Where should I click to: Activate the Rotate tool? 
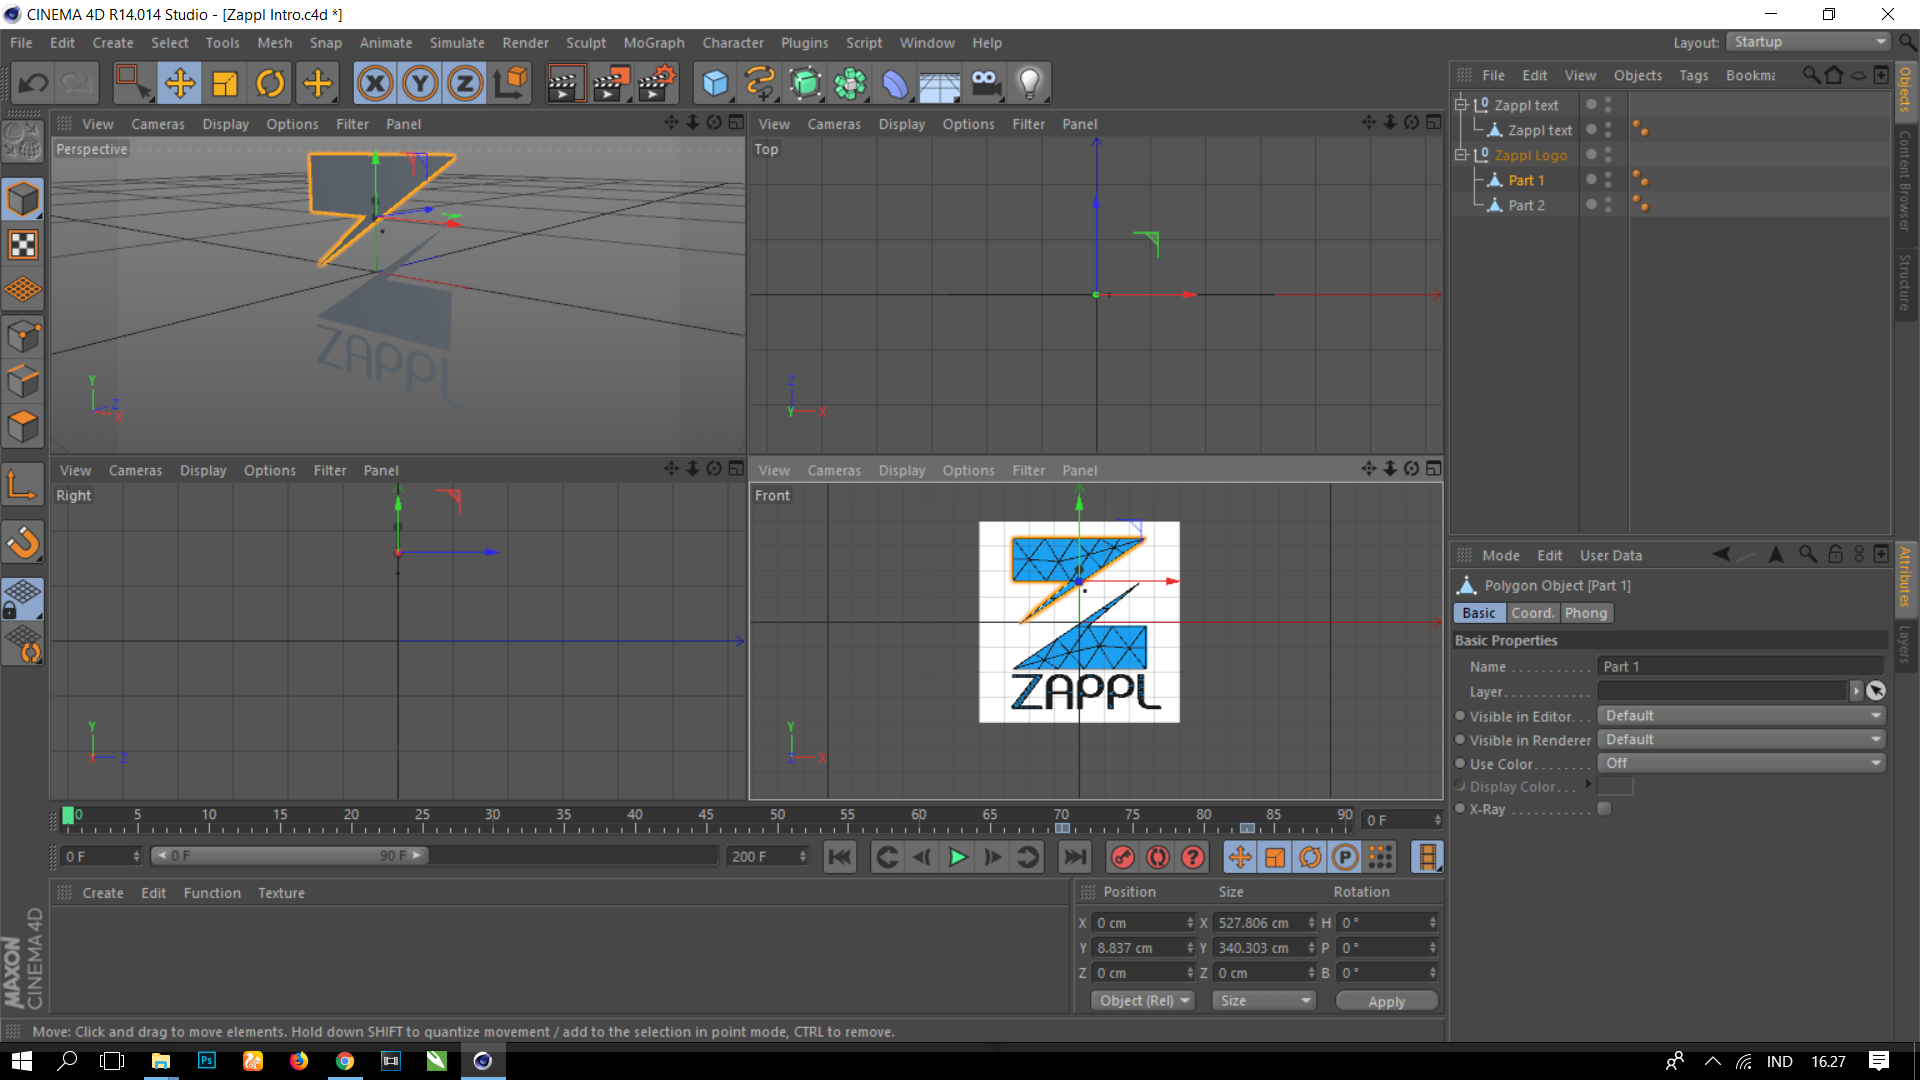pos(270,83)
